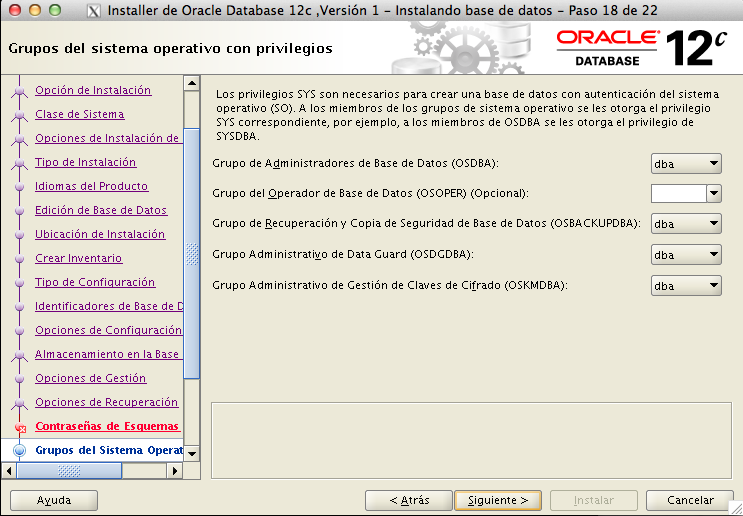Go to Opciones de Gestión step

[x=91, y=378]
